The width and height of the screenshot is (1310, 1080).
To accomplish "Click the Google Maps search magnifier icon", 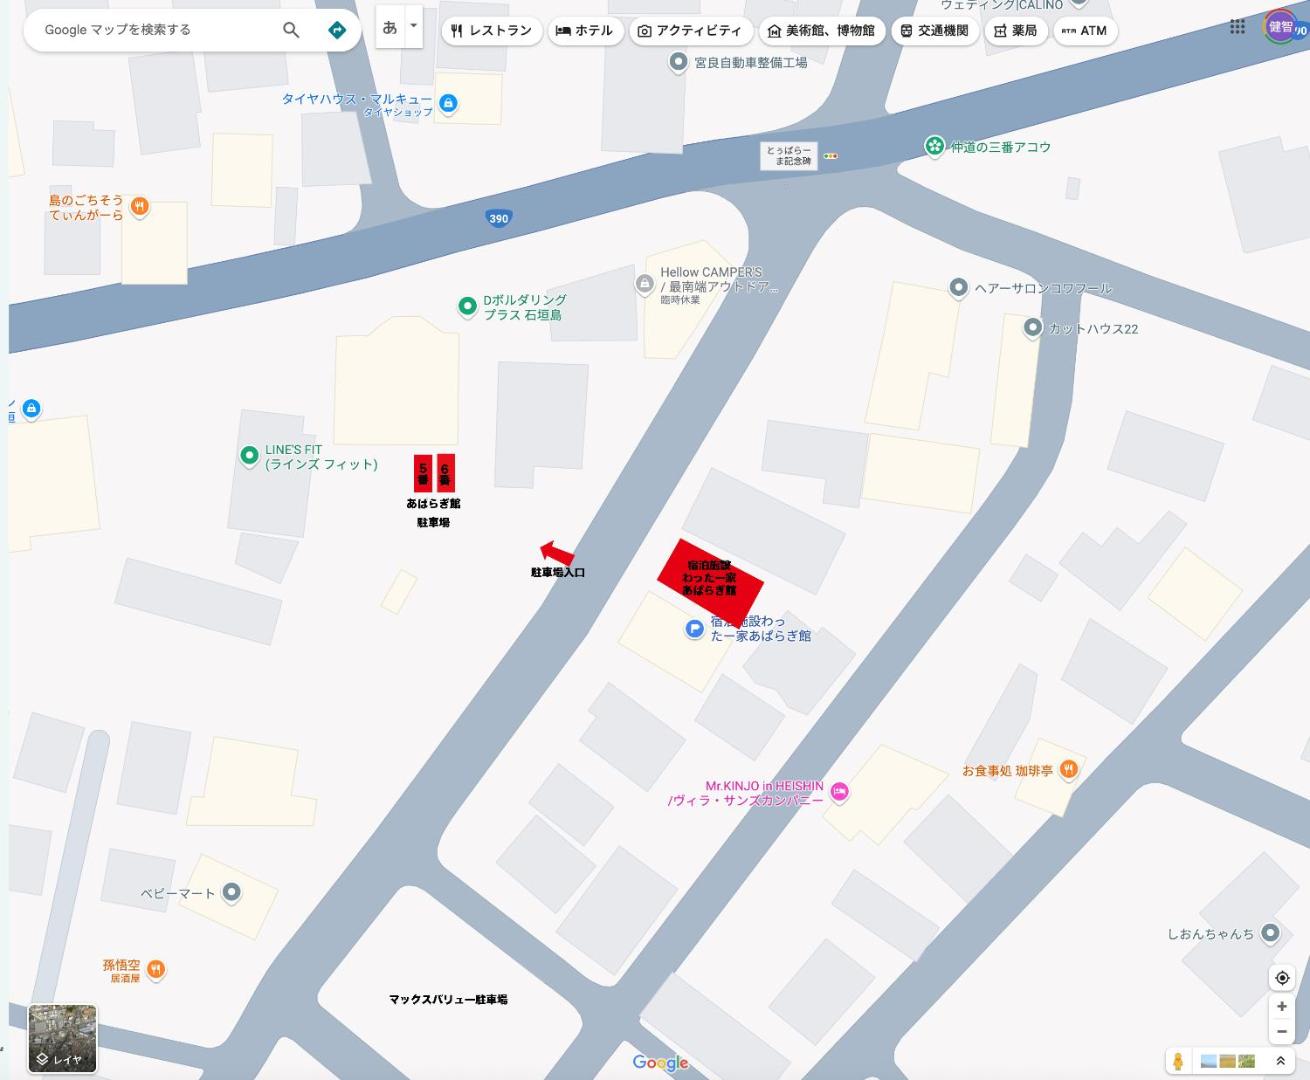I will pyautogui.click(x=291, y=30).
